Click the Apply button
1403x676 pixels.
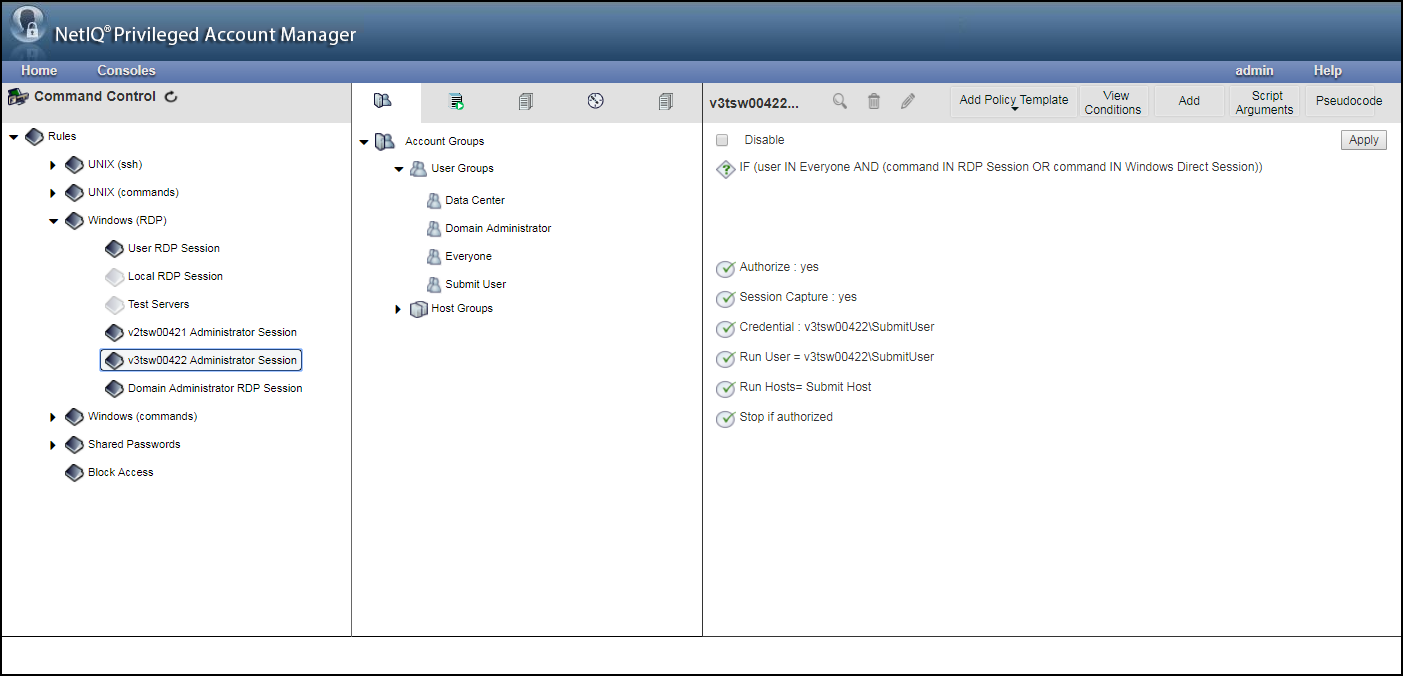tap(1364, 140)
